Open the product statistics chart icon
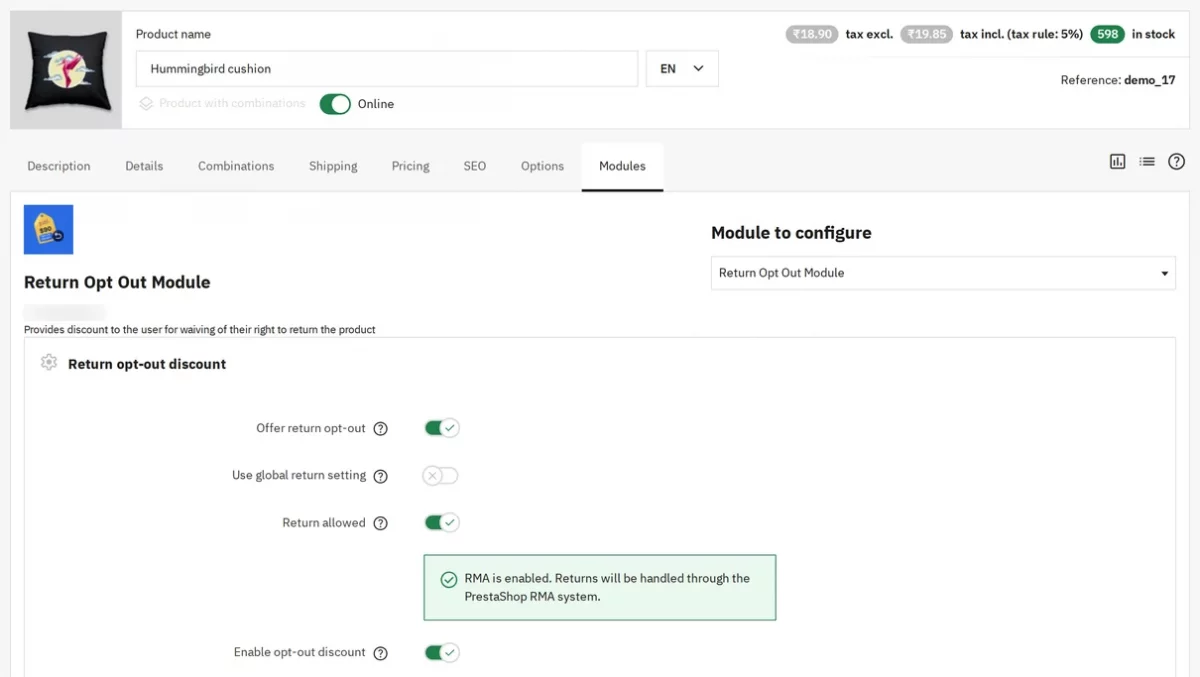The height and width of the screenshot is (677, 1200). coord(1118,161)
